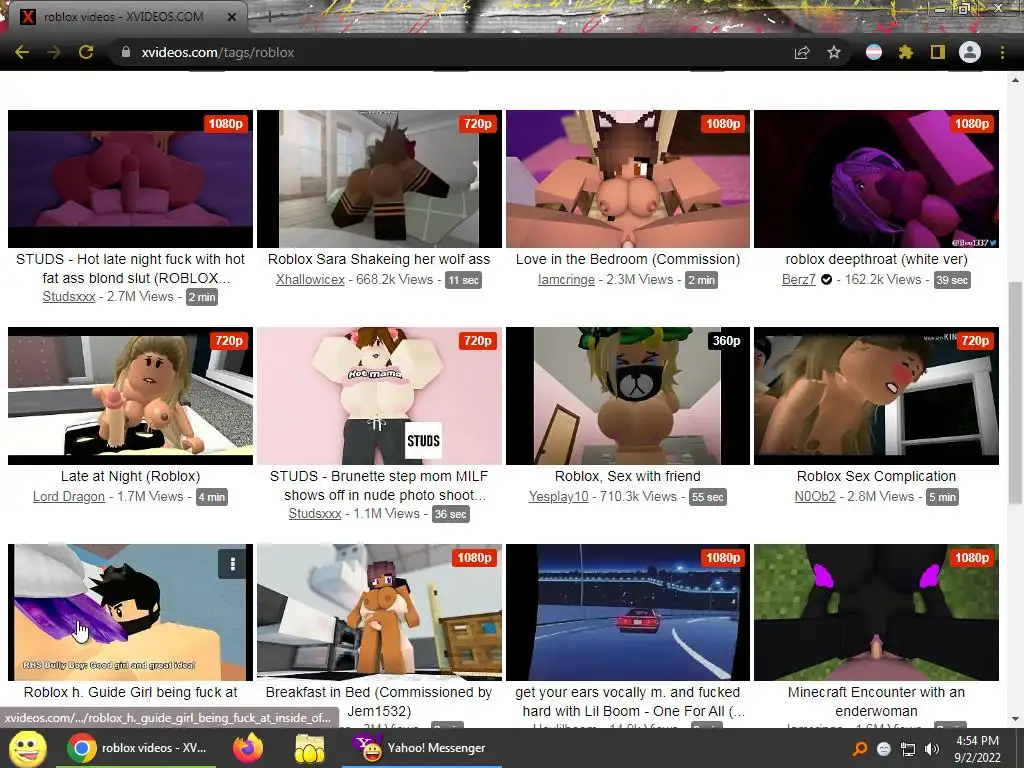Click the Minecraft Encounter video thumbnail
Viewport: 1024px width, 768px height.
(876, 612)
